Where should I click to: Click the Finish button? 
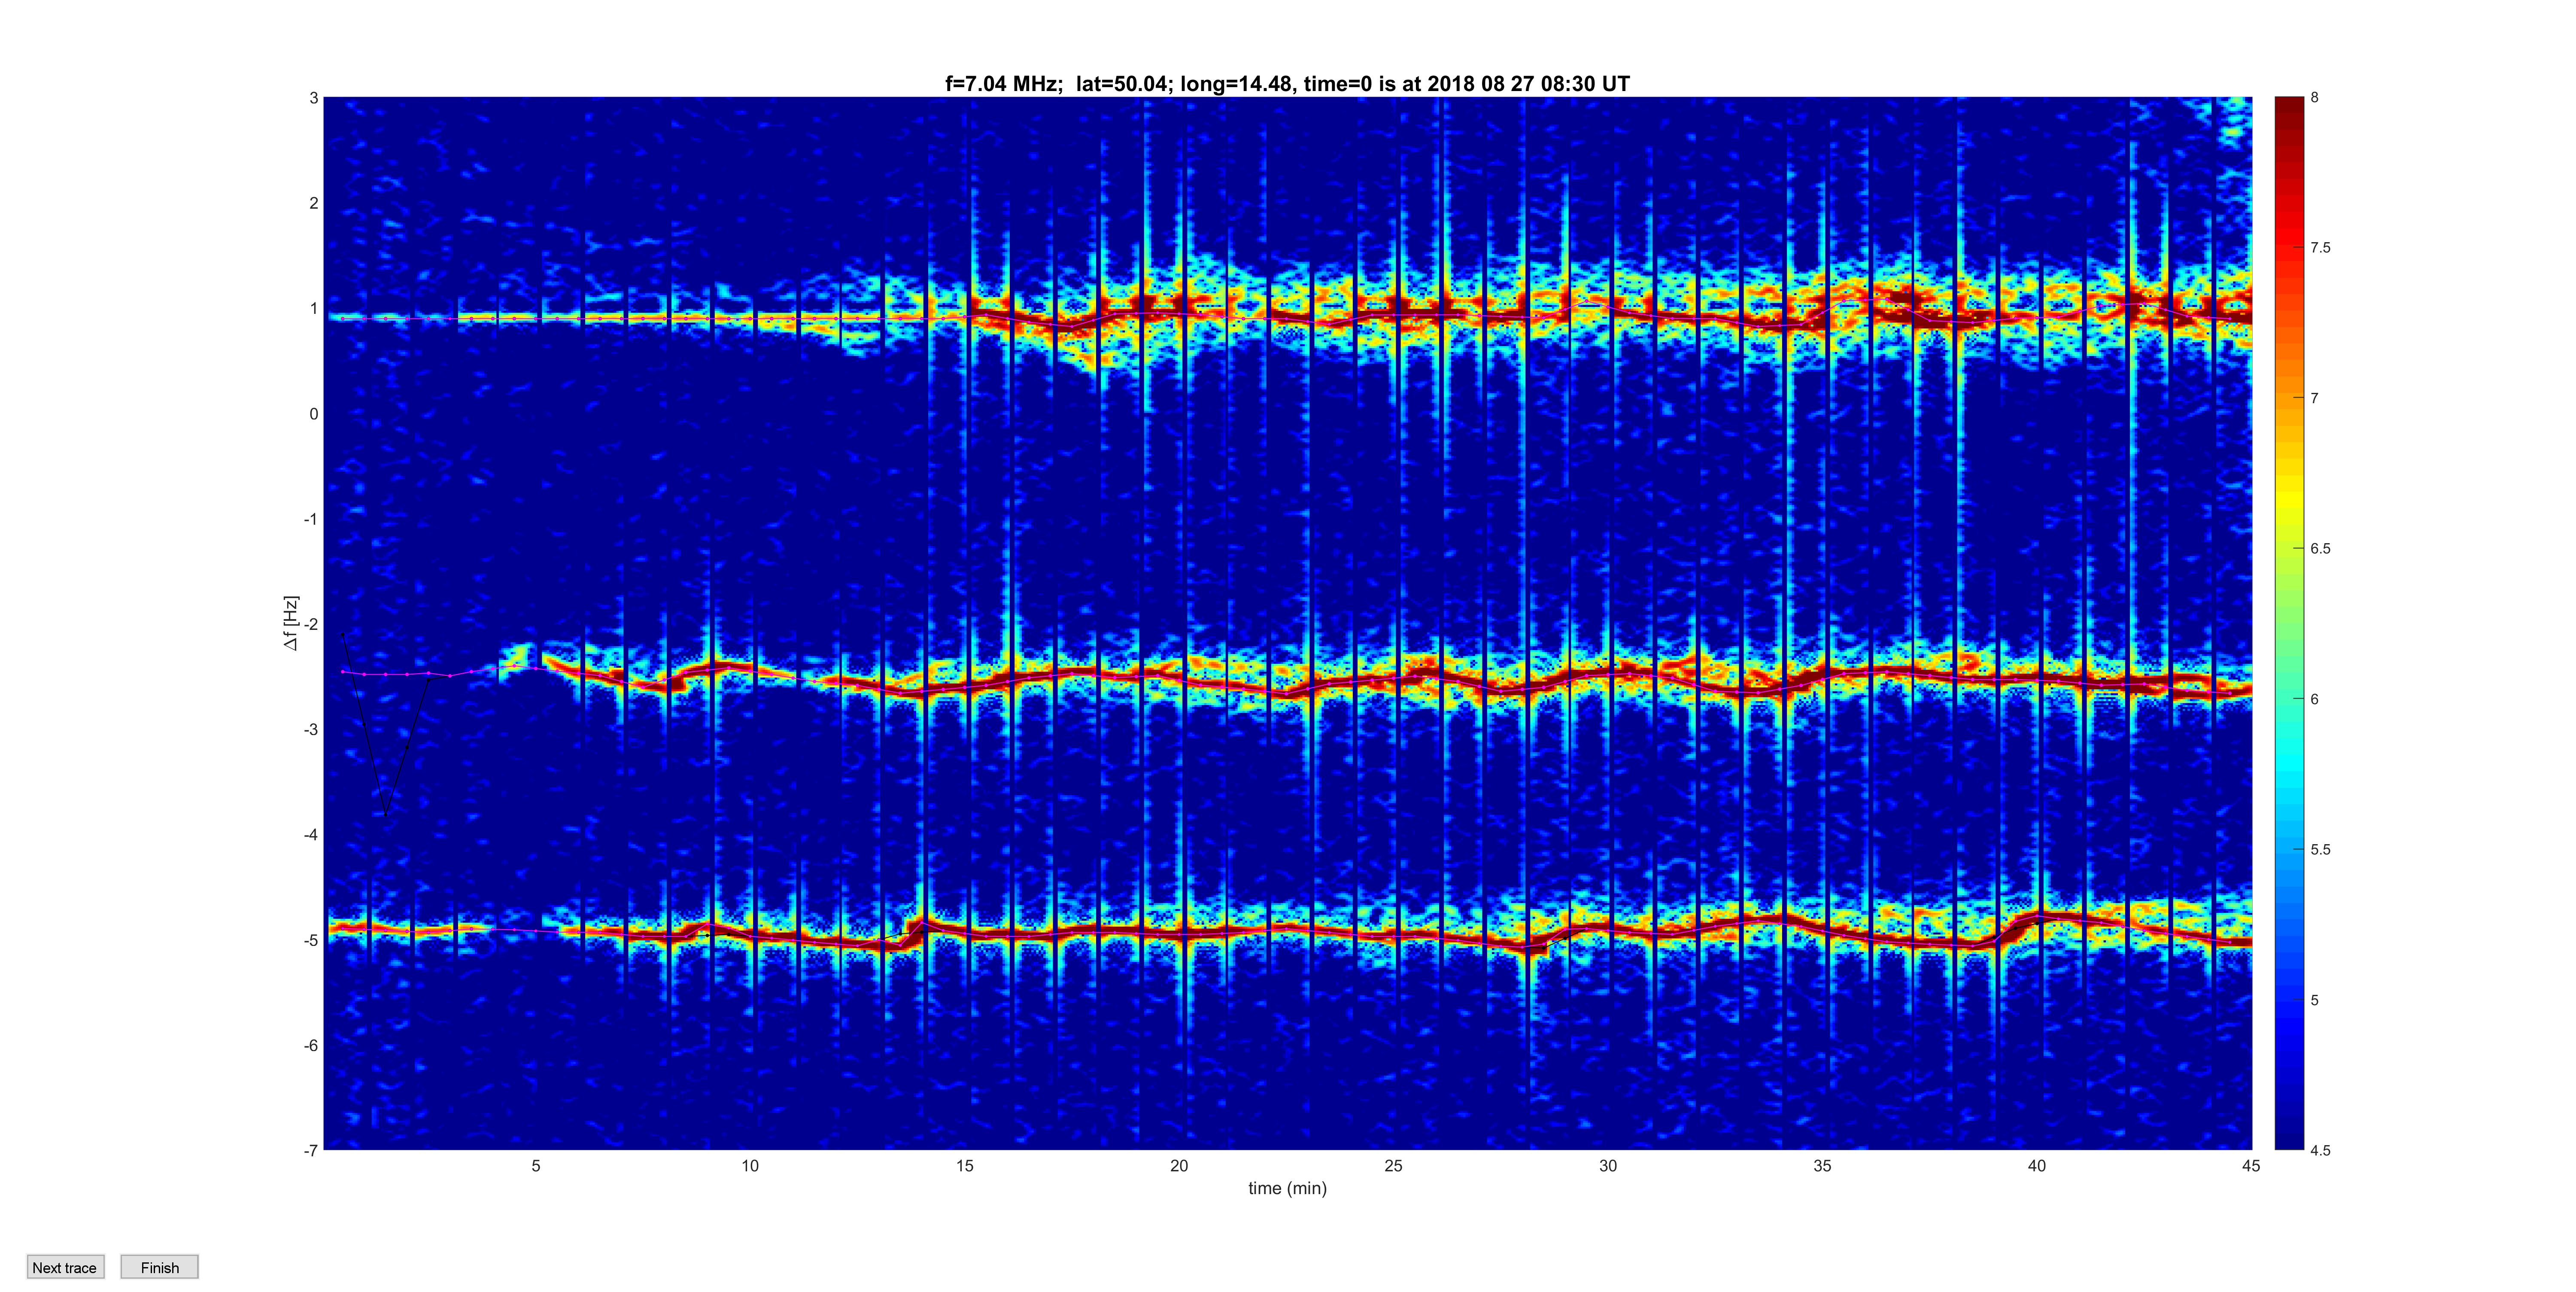pos(160,1267)
